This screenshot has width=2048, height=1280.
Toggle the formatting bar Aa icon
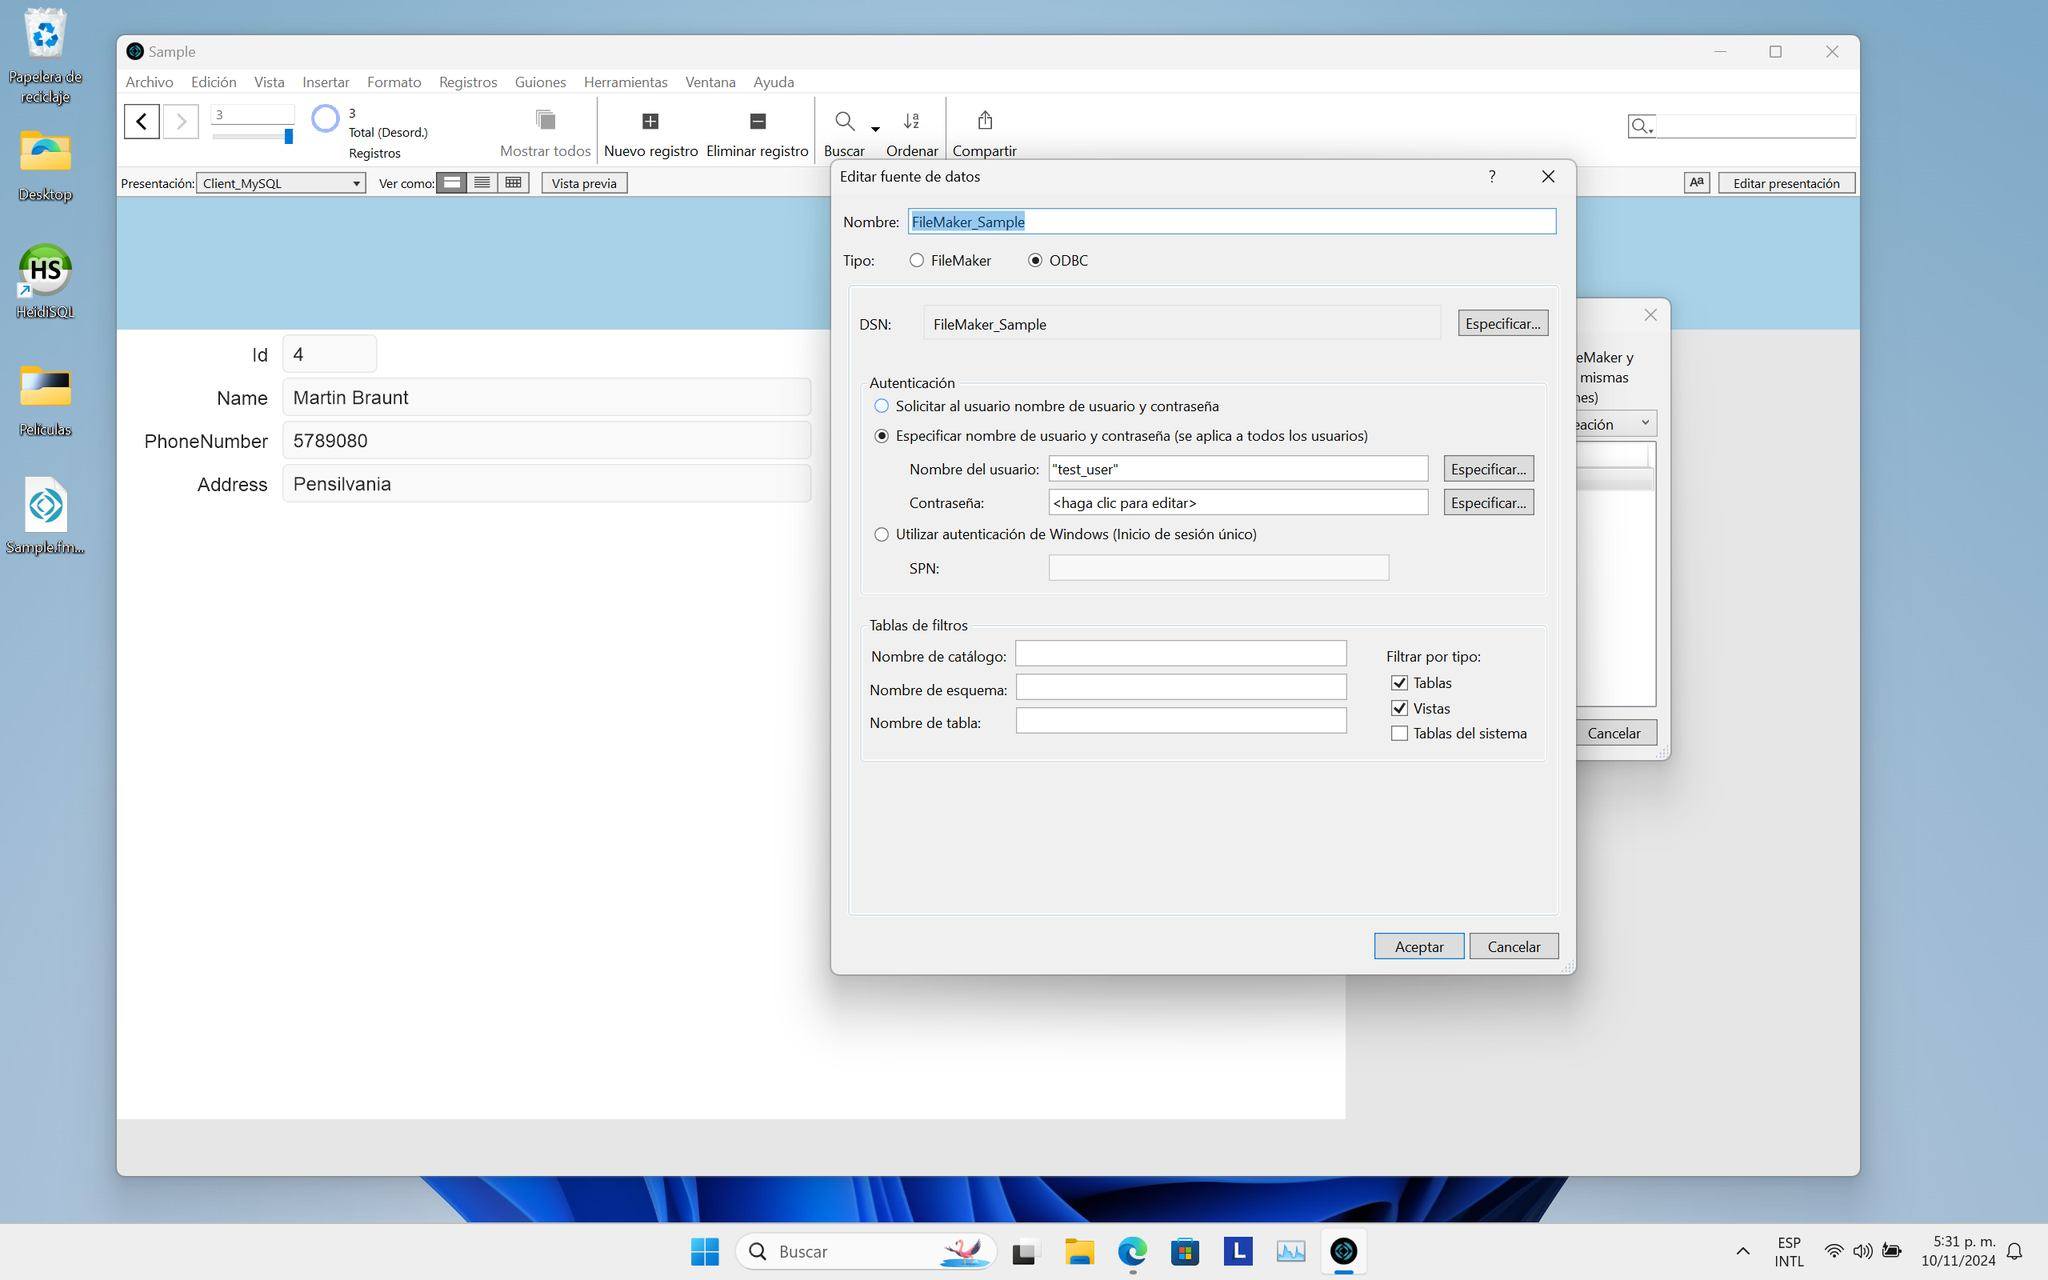[x=1696, y=183]
